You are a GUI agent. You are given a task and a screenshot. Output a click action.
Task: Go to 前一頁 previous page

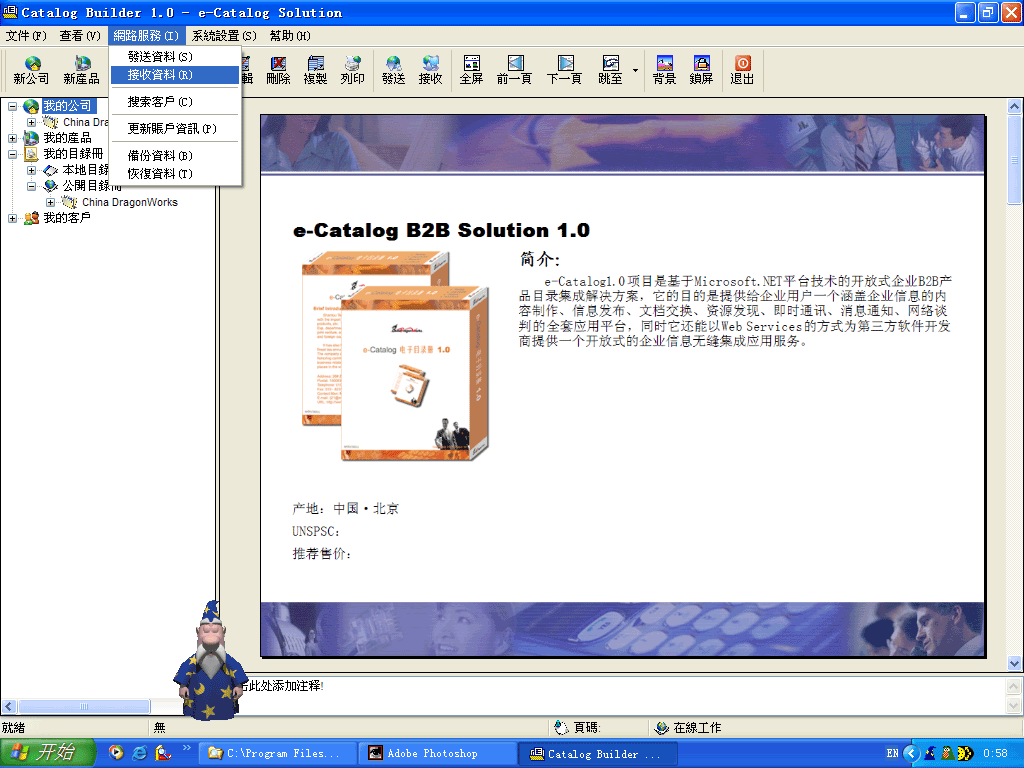[x=515, y=70]
